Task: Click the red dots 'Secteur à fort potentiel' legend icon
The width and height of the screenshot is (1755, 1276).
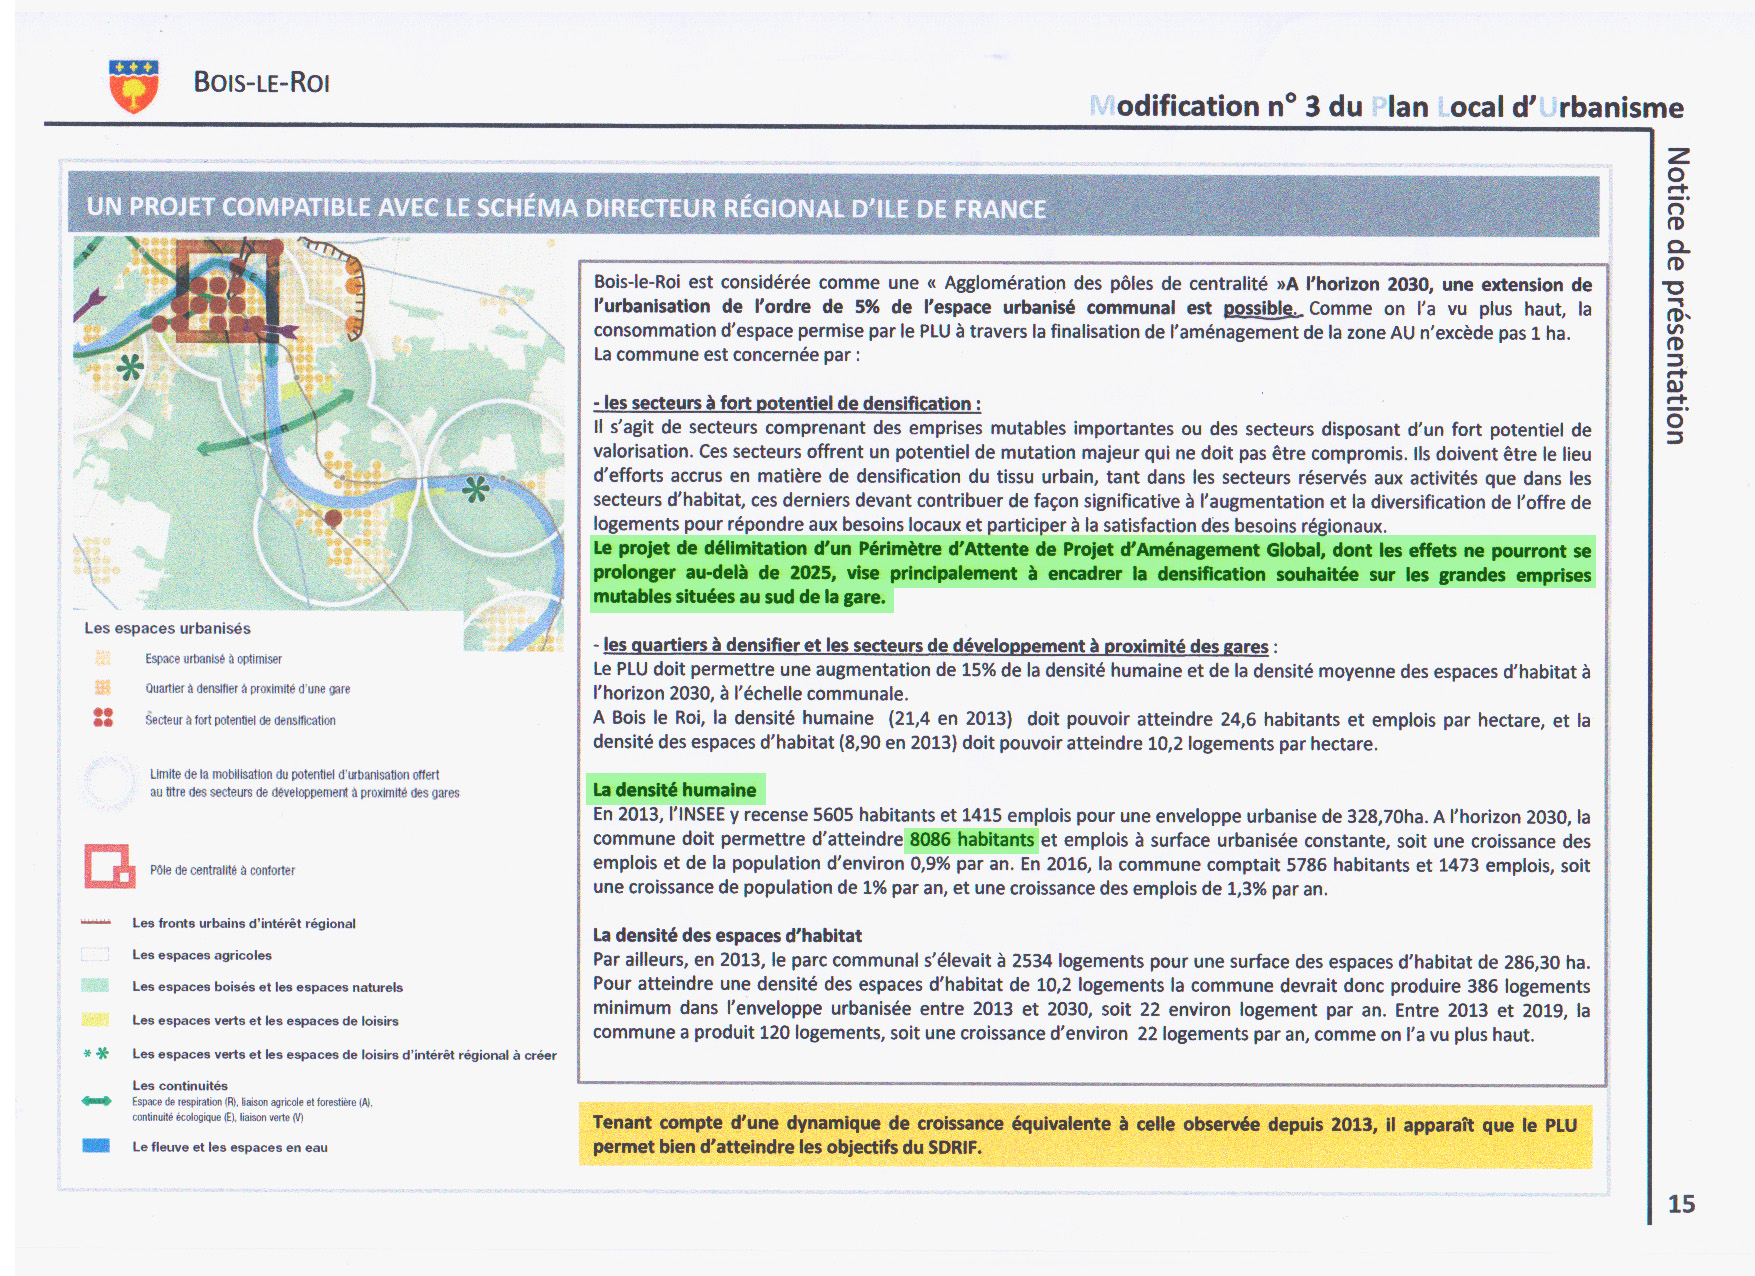Action: tap(103, 718)
